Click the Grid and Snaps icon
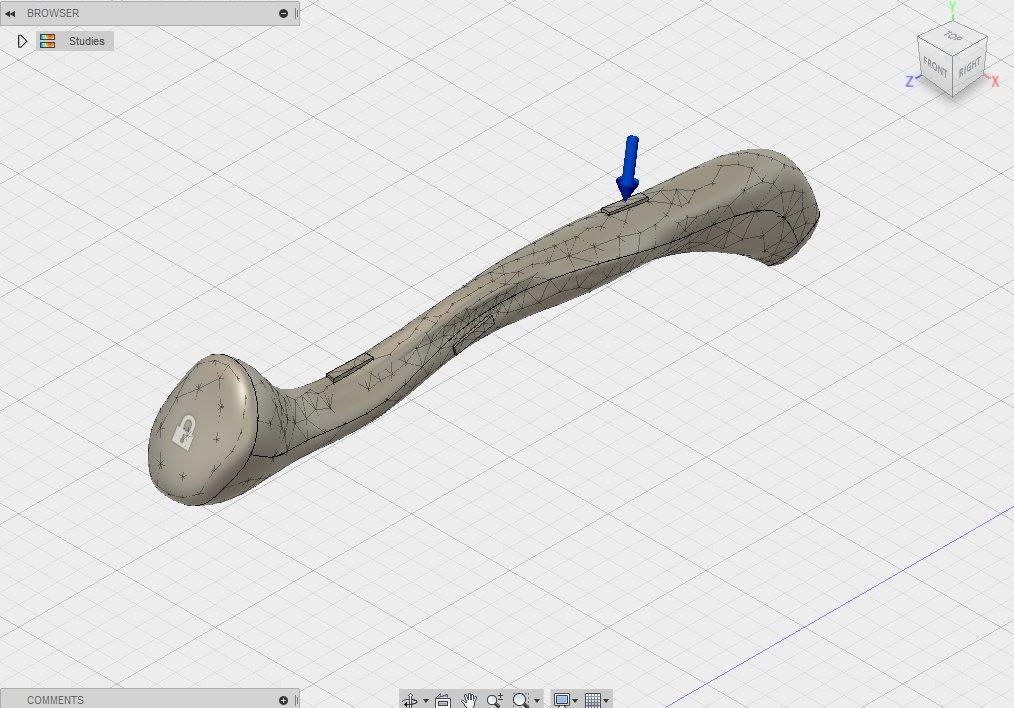 [x=592, y=700]
